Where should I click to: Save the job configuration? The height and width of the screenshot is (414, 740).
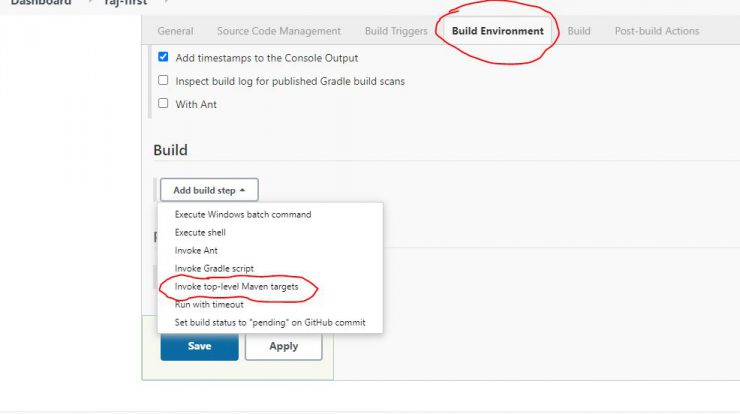click(199, 346)
